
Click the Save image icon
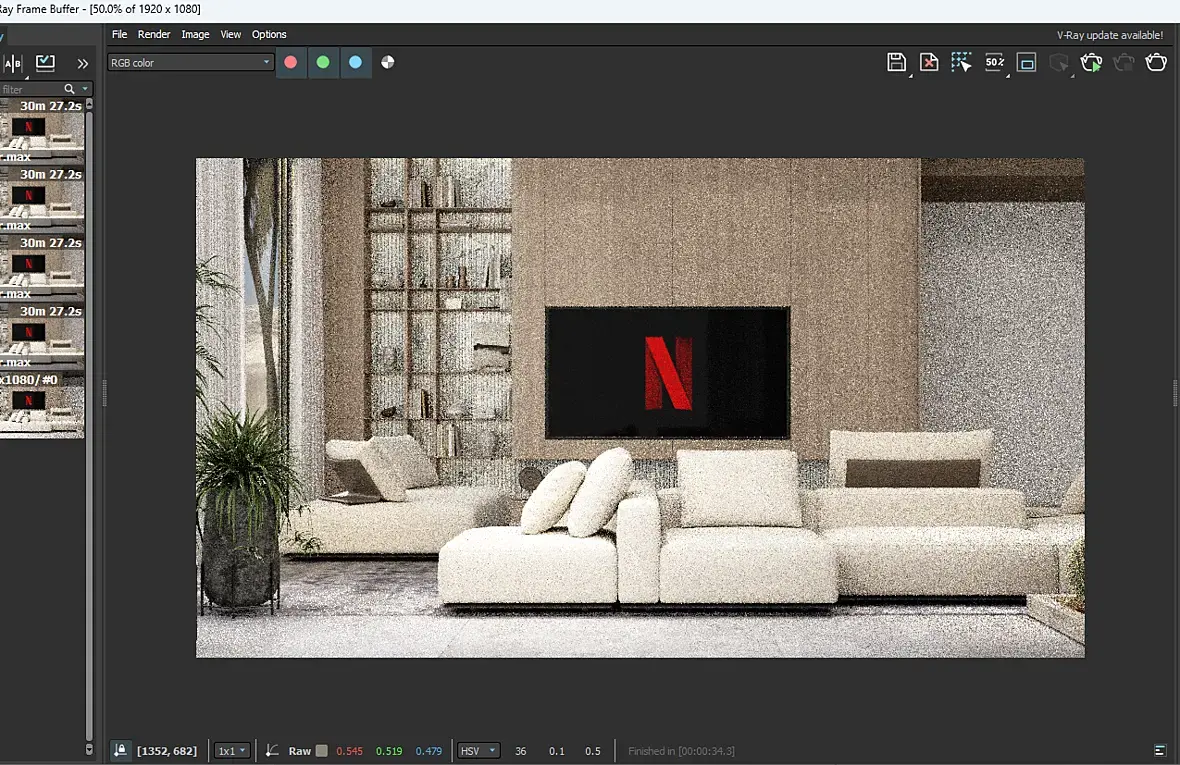(x=896, y=62)
